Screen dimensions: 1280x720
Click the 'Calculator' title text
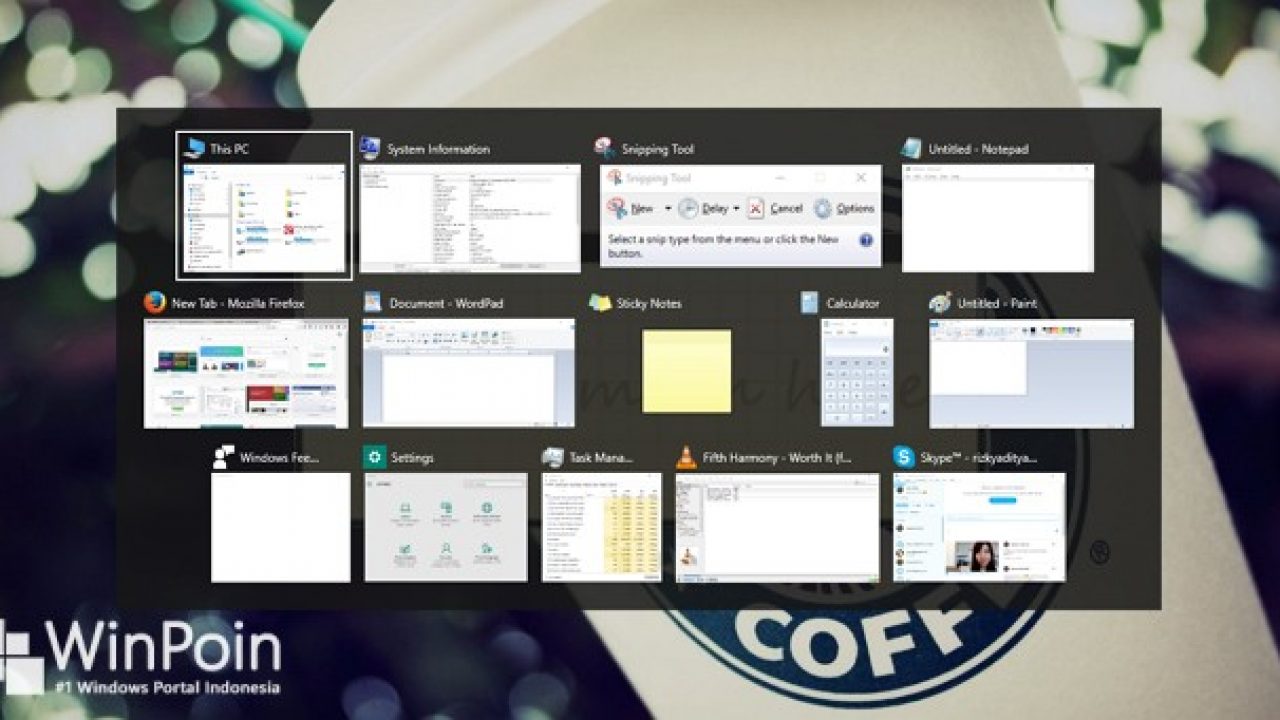tap(853, 303)
